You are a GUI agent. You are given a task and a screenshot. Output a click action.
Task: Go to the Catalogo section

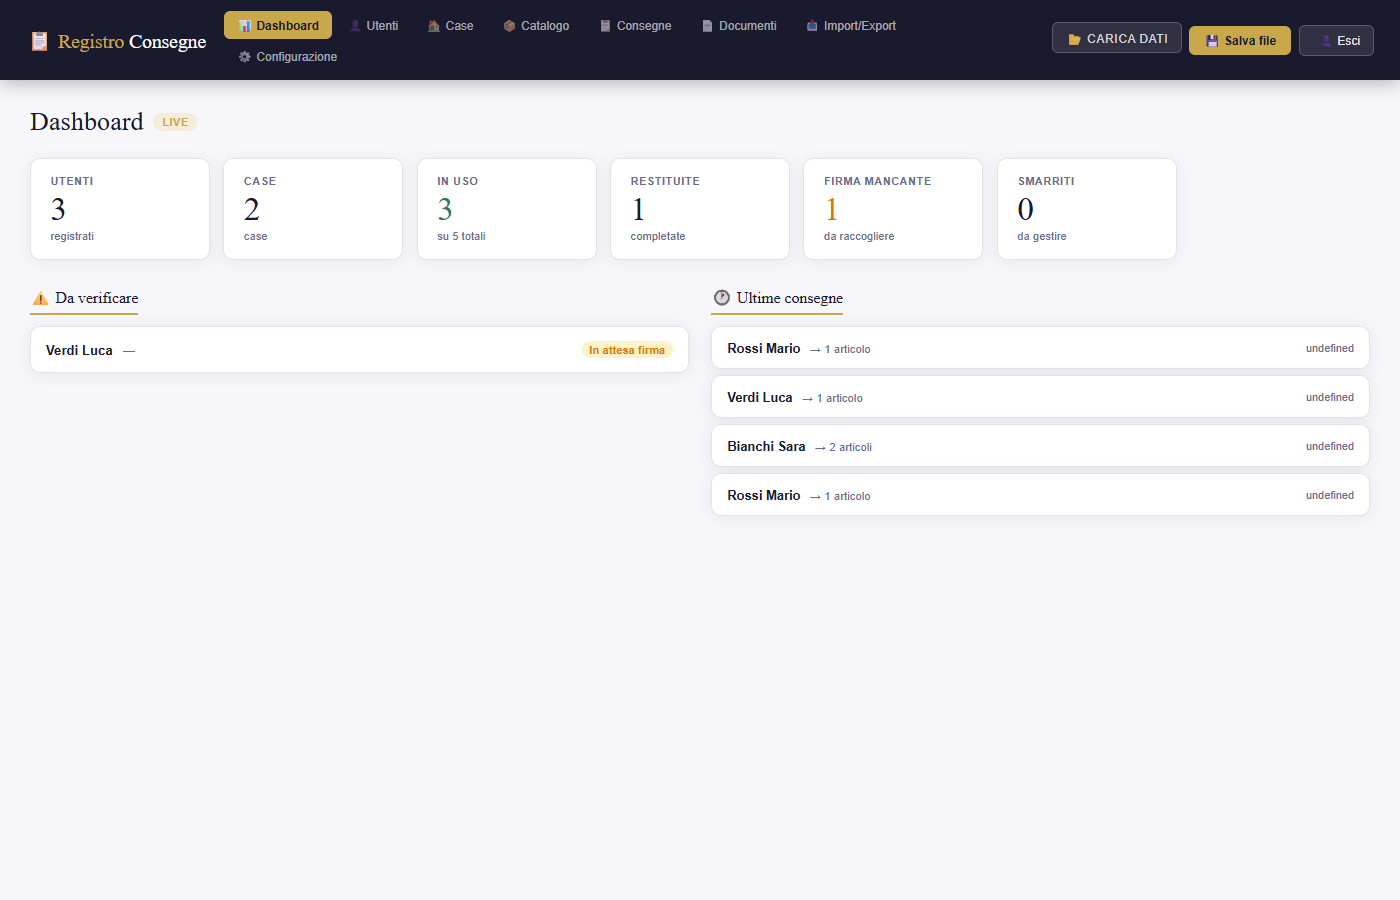[x=536, y=26]
